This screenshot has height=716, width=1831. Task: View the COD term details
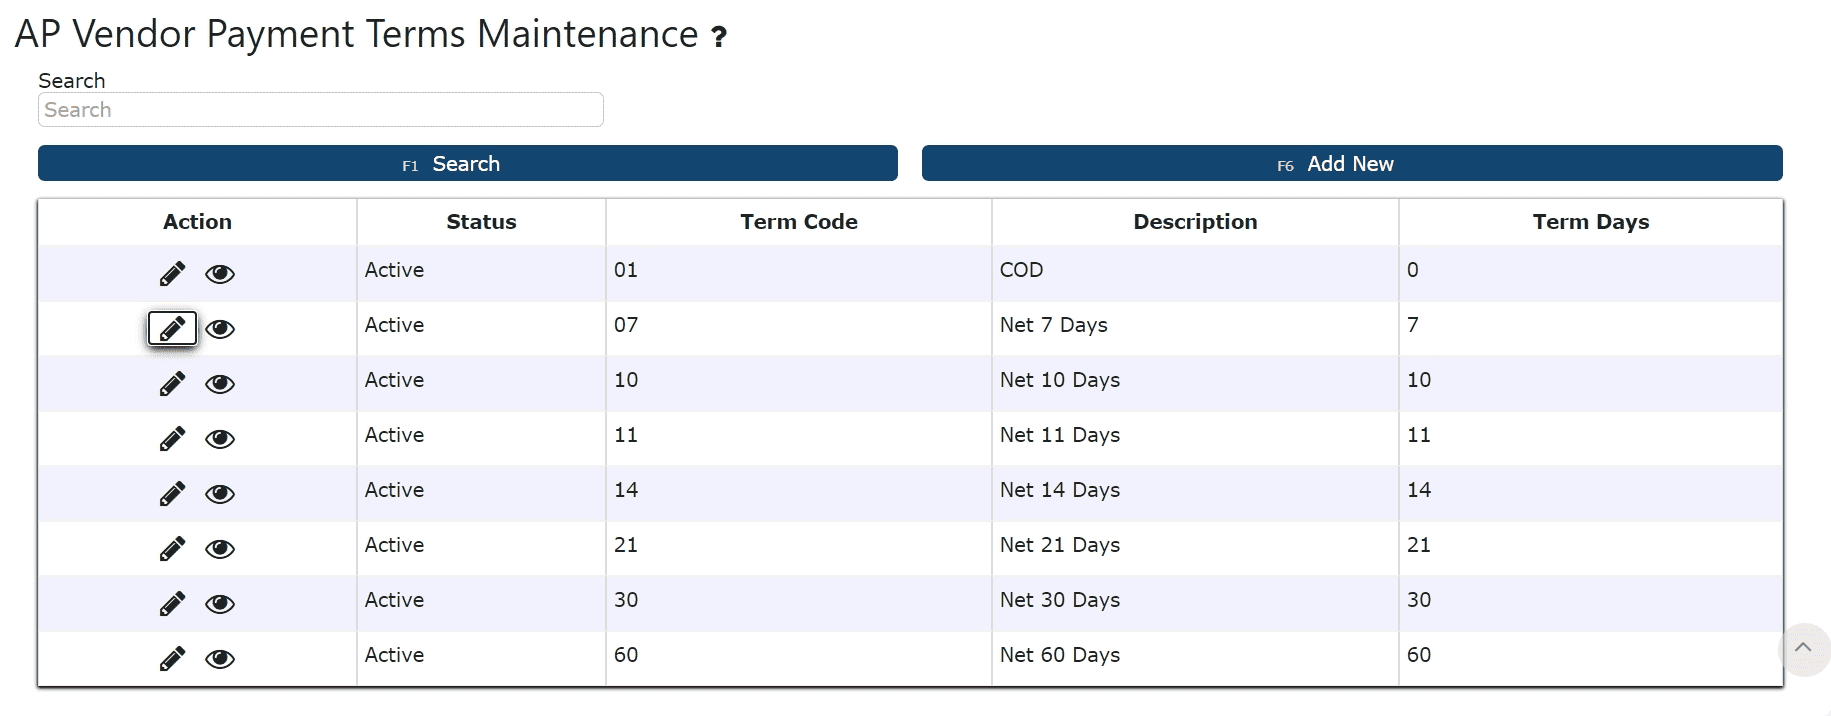tap(220, 274)
